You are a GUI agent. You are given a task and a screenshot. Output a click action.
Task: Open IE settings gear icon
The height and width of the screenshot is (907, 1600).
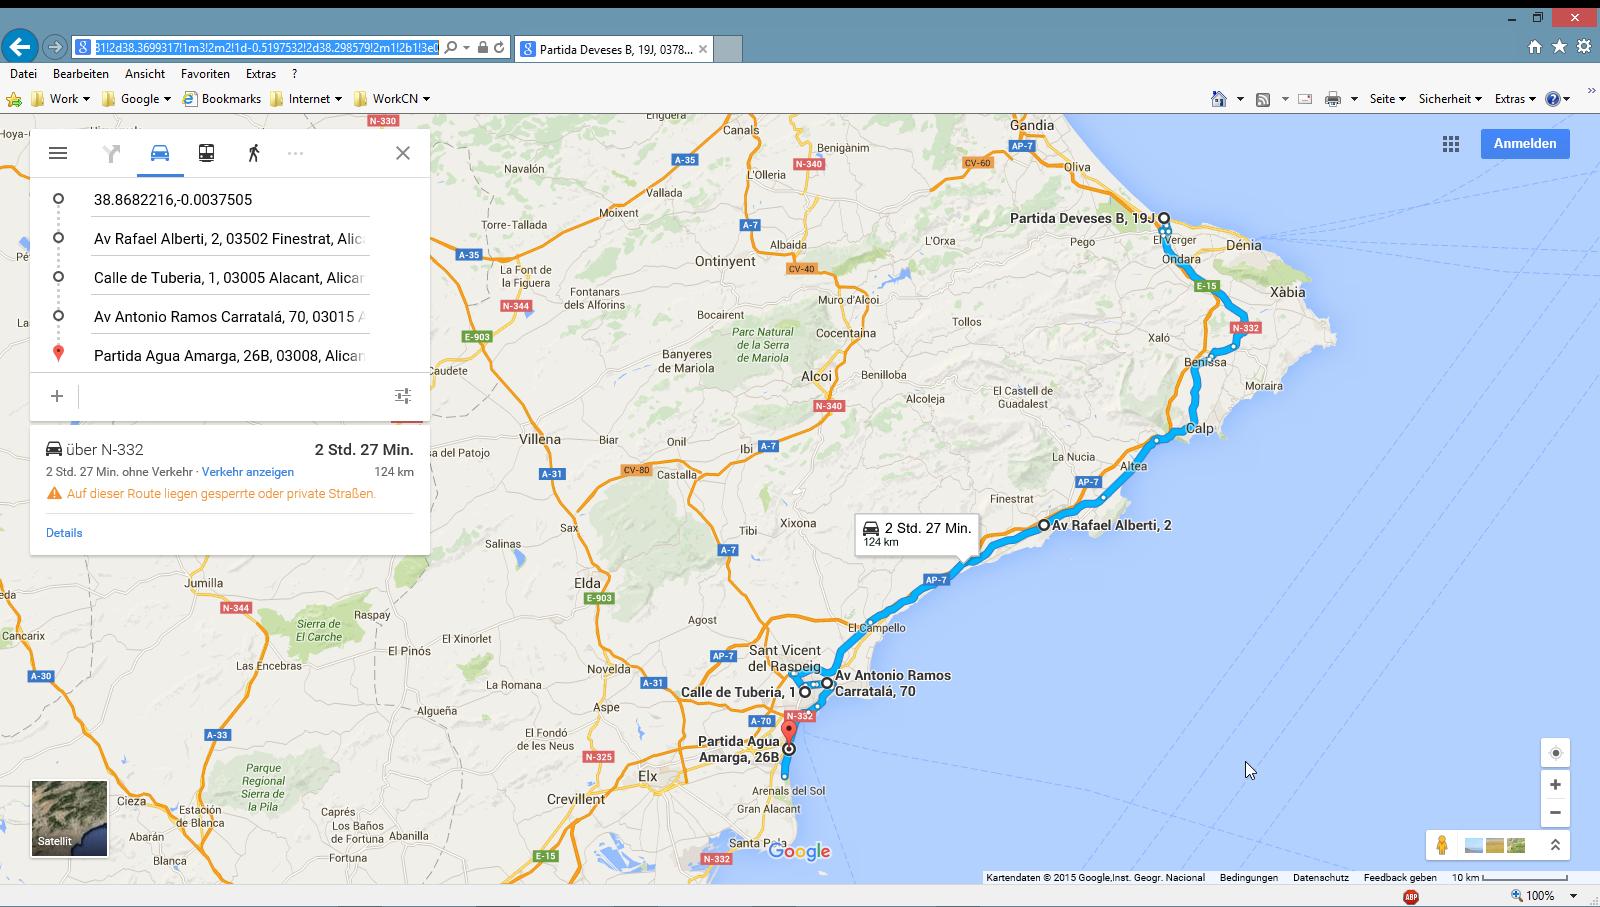(x=1584, y=47)
